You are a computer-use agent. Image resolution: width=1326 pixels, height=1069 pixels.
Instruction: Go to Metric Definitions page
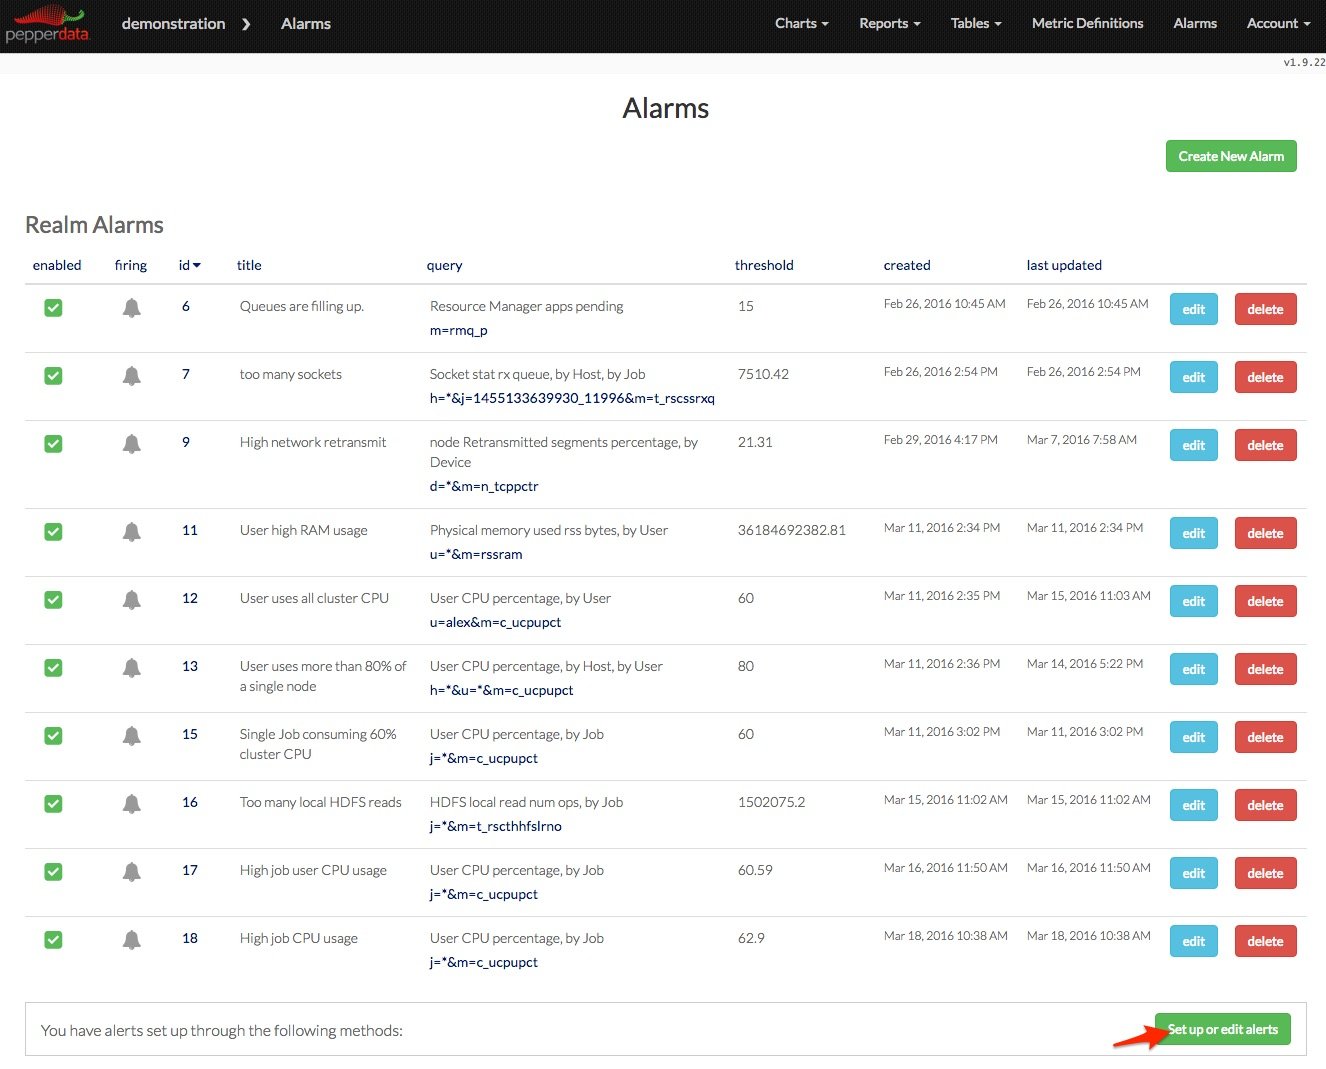click(1087, 23)
